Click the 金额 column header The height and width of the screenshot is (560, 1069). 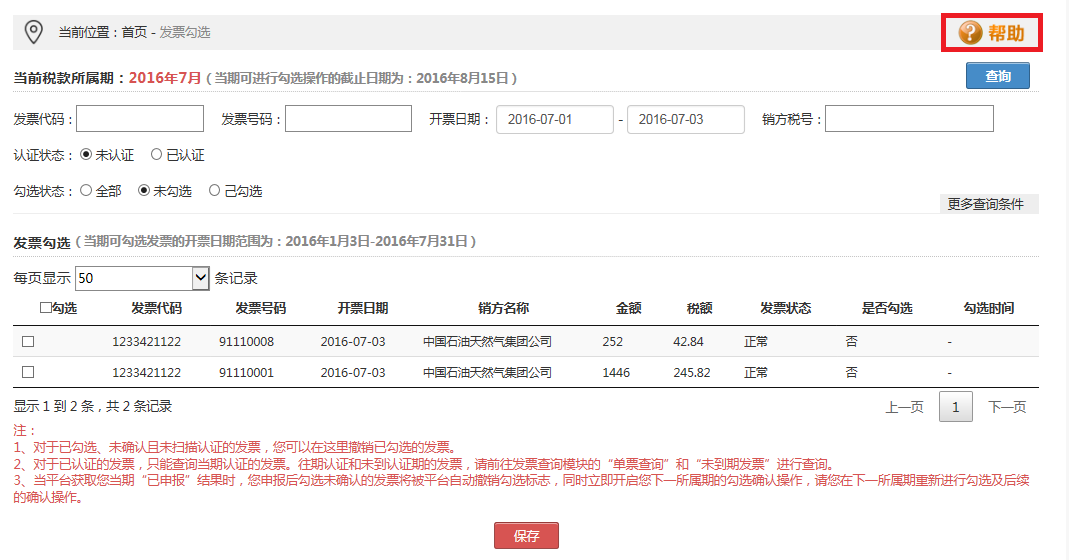629,308
